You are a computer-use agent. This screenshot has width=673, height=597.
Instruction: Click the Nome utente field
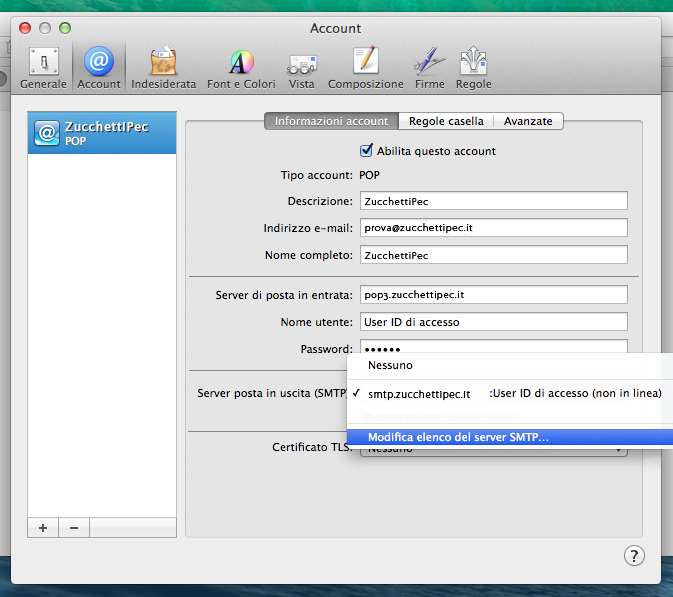(494, 322)
